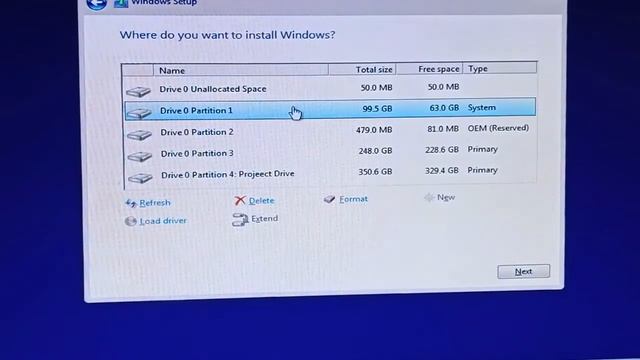Click the 248.0 GB total size cell

coord(375,151)
